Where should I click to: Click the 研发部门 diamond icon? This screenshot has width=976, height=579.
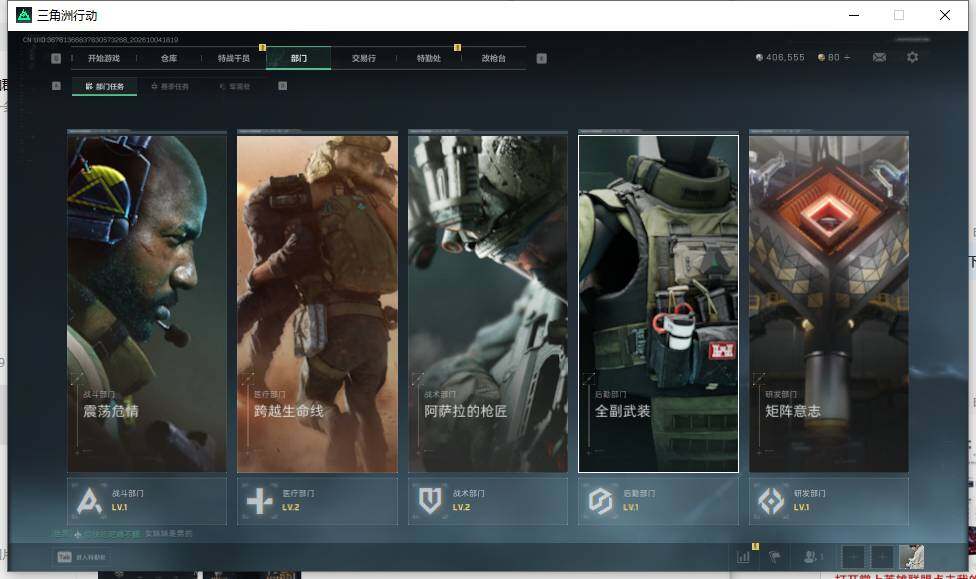(771, 501)
